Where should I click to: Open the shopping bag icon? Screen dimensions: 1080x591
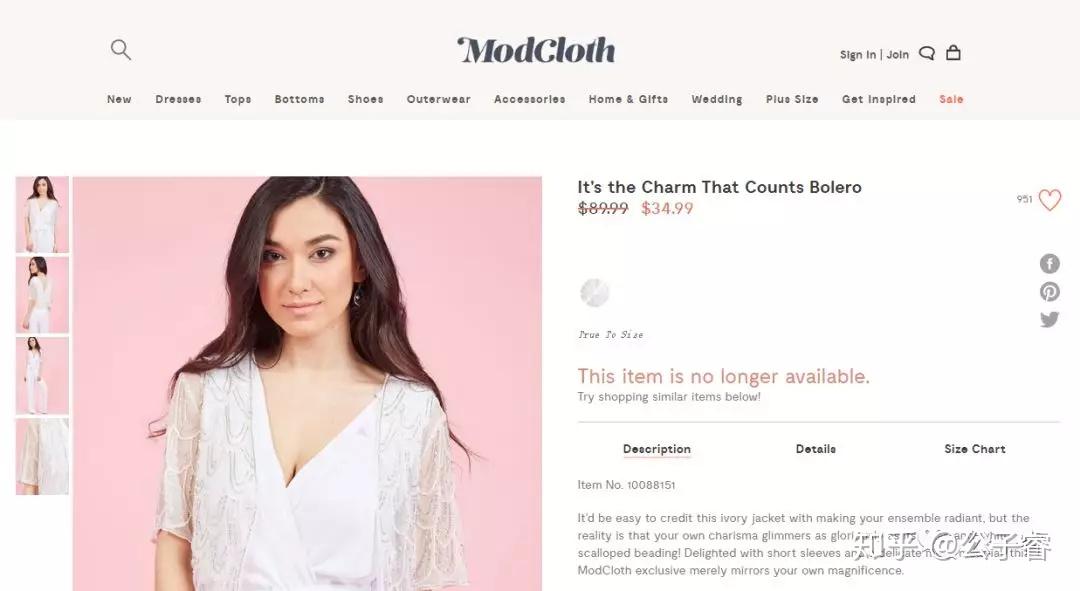[953, 53]
